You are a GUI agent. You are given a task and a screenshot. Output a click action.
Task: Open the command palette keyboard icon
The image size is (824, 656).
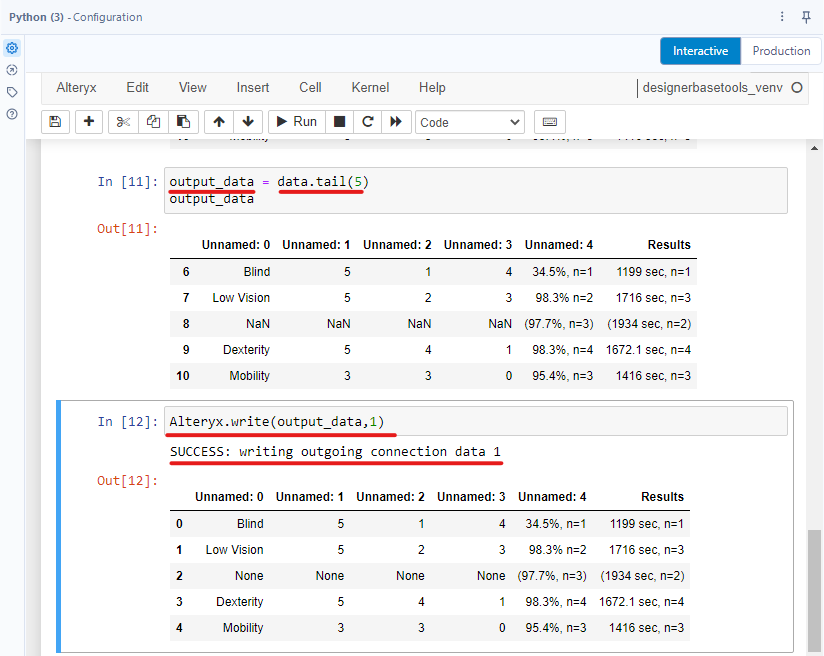(x=549, y=122)
